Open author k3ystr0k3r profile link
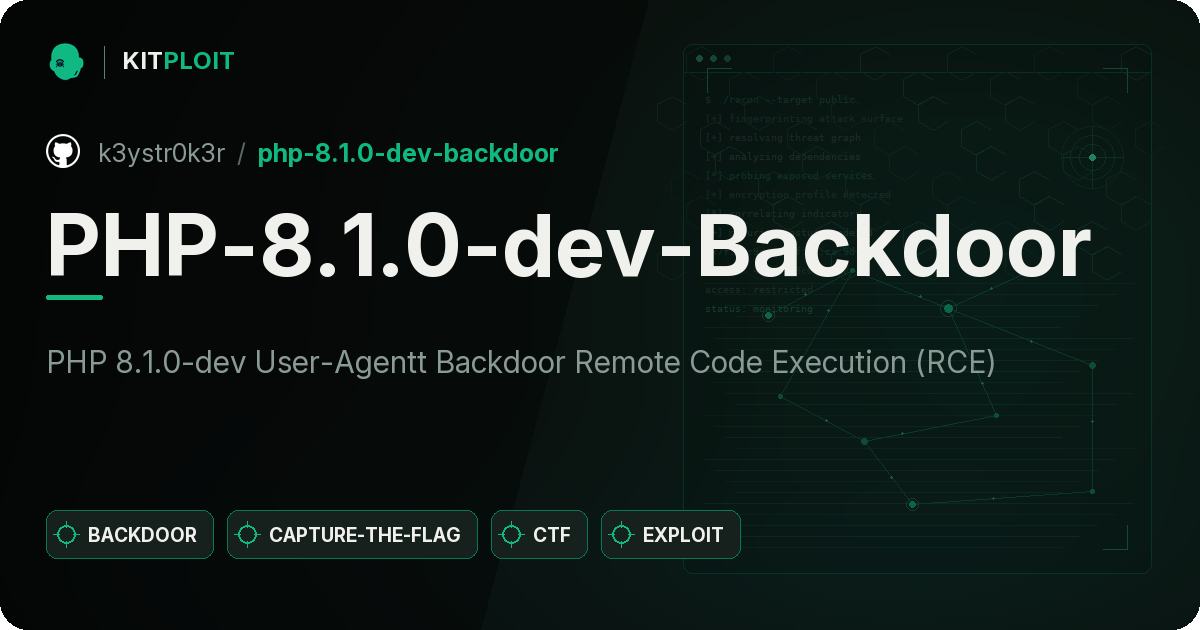The image size is (1200, 630). [x=162, y=153]
